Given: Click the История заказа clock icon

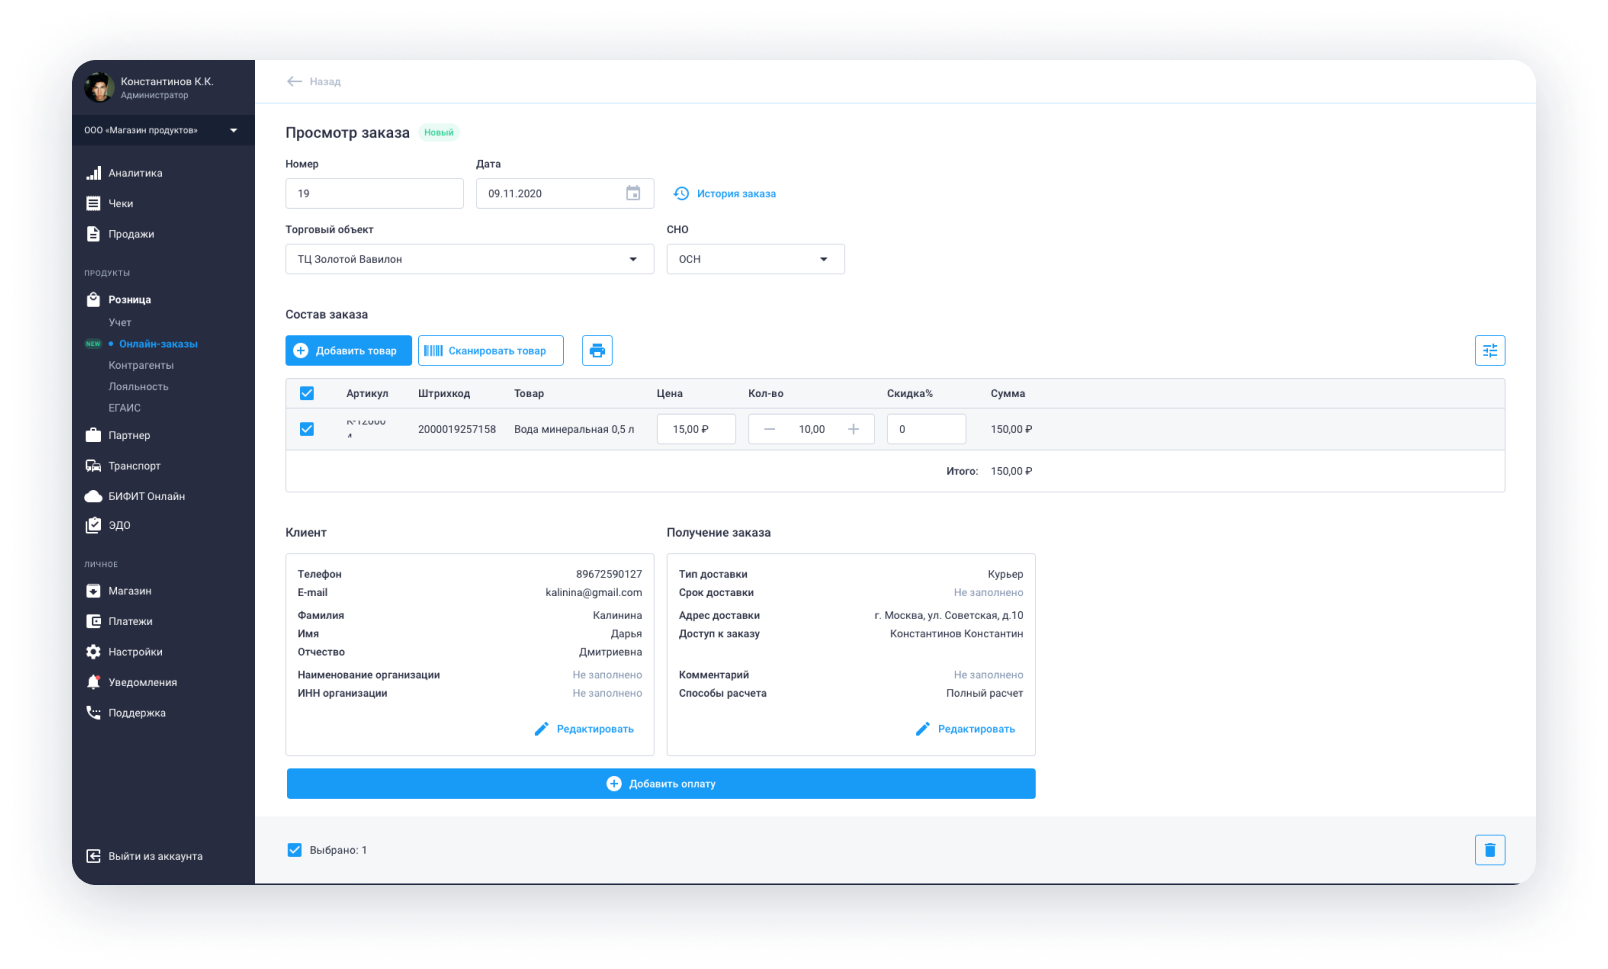Looking at the screenshot, I should point(681,193).
